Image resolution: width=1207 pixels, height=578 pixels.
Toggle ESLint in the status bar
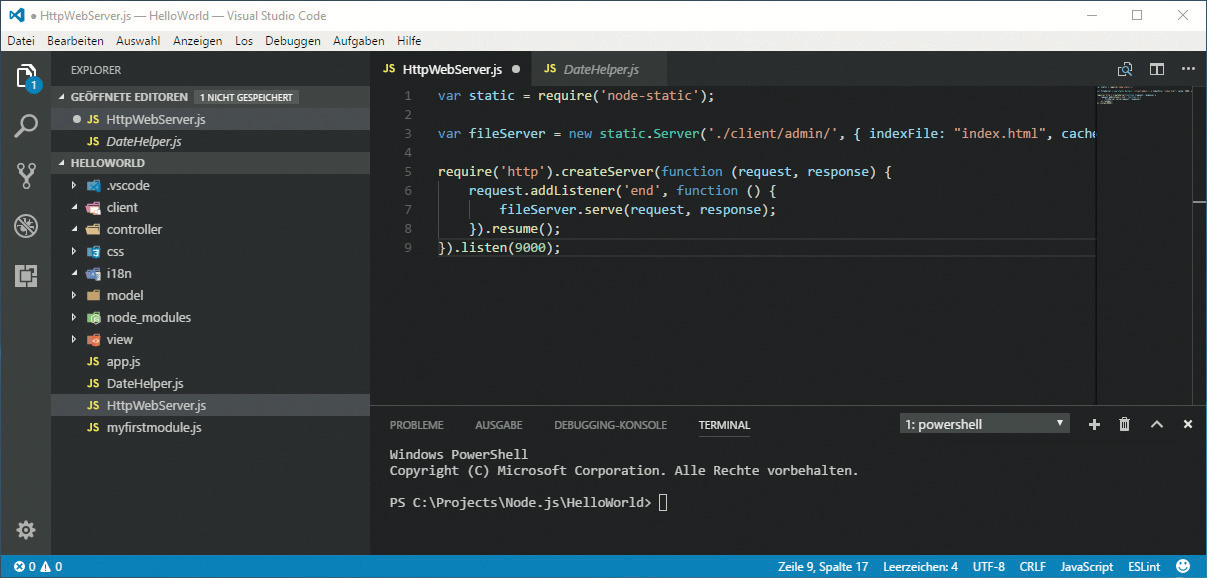coord(1144,567)
